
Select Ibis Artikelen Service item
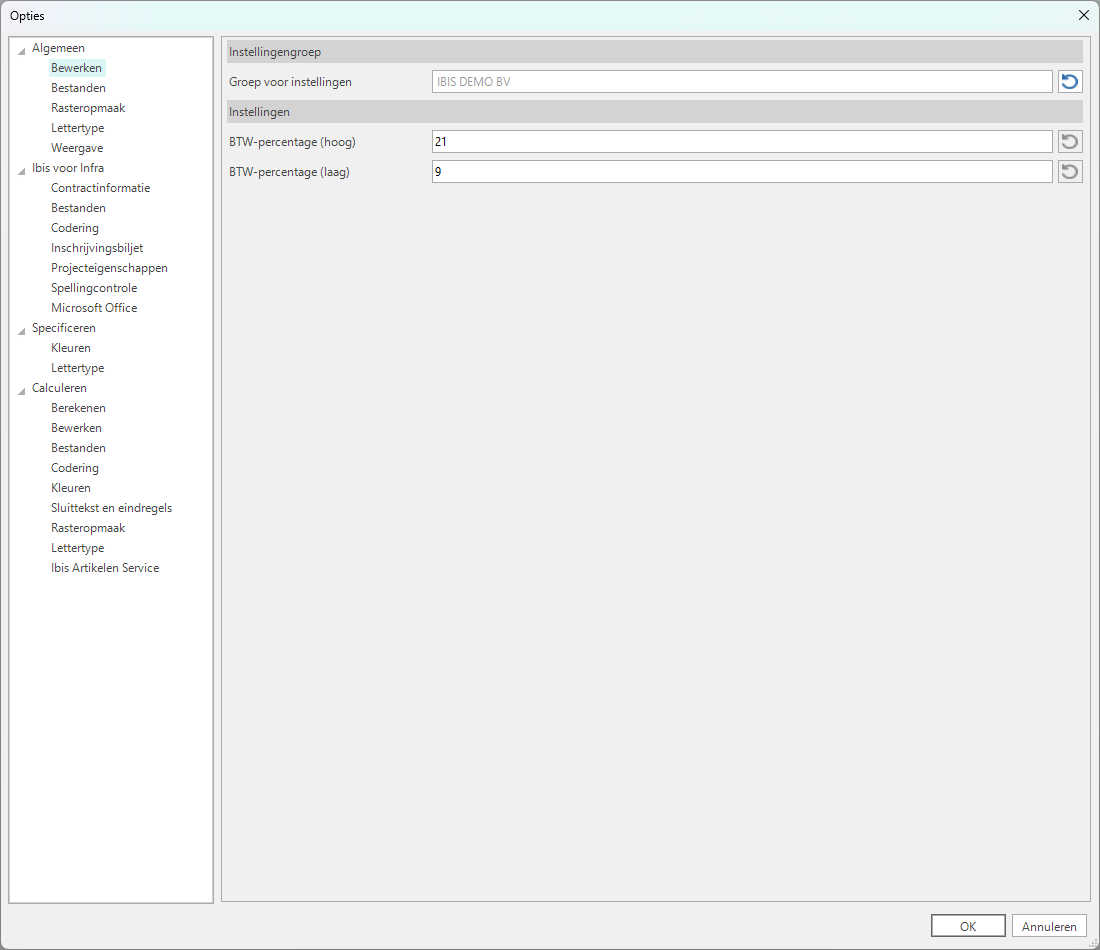pos(105,568)
